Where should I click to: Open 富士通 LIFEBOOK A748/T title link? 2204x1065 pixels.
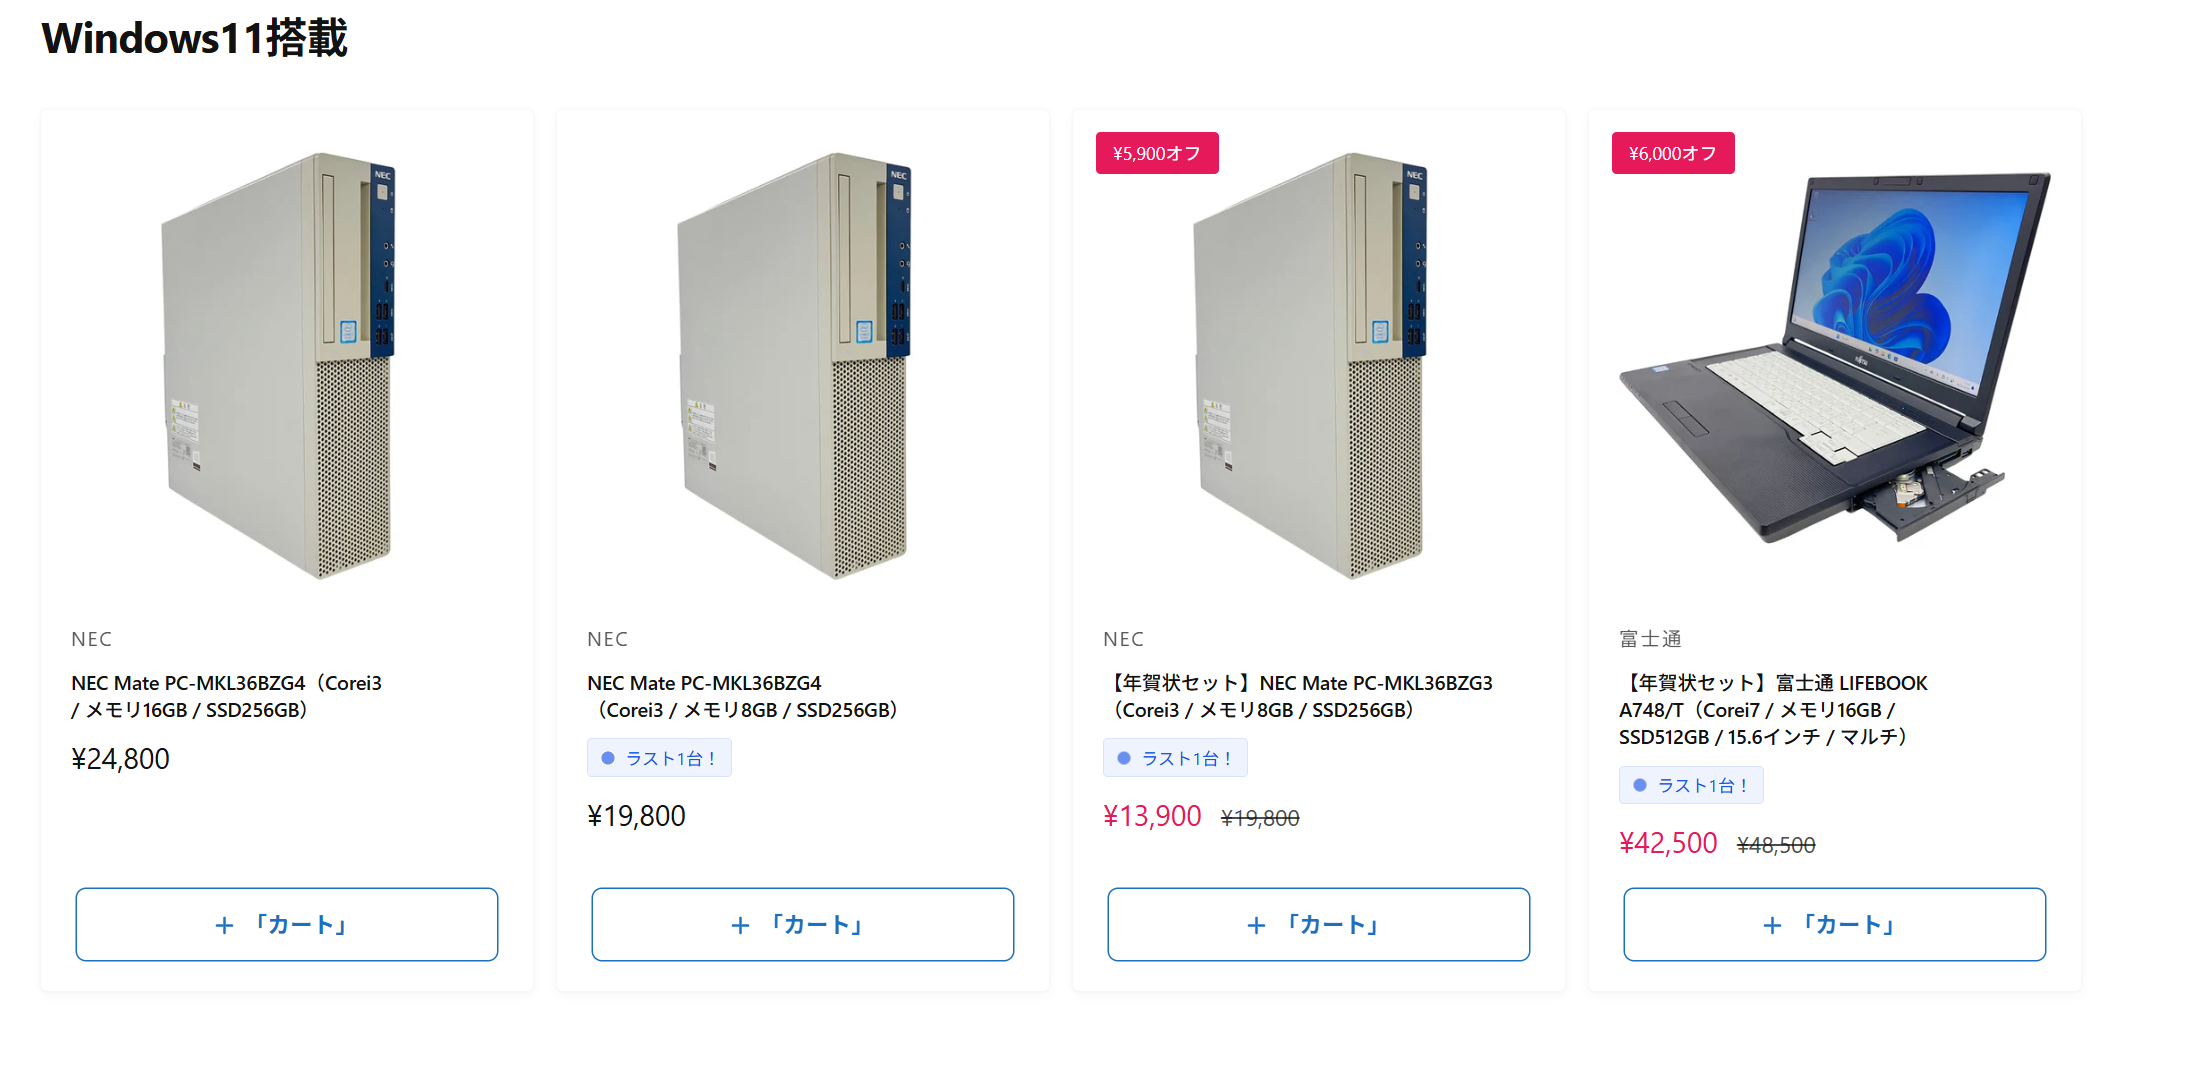(x=1772, y=710)
